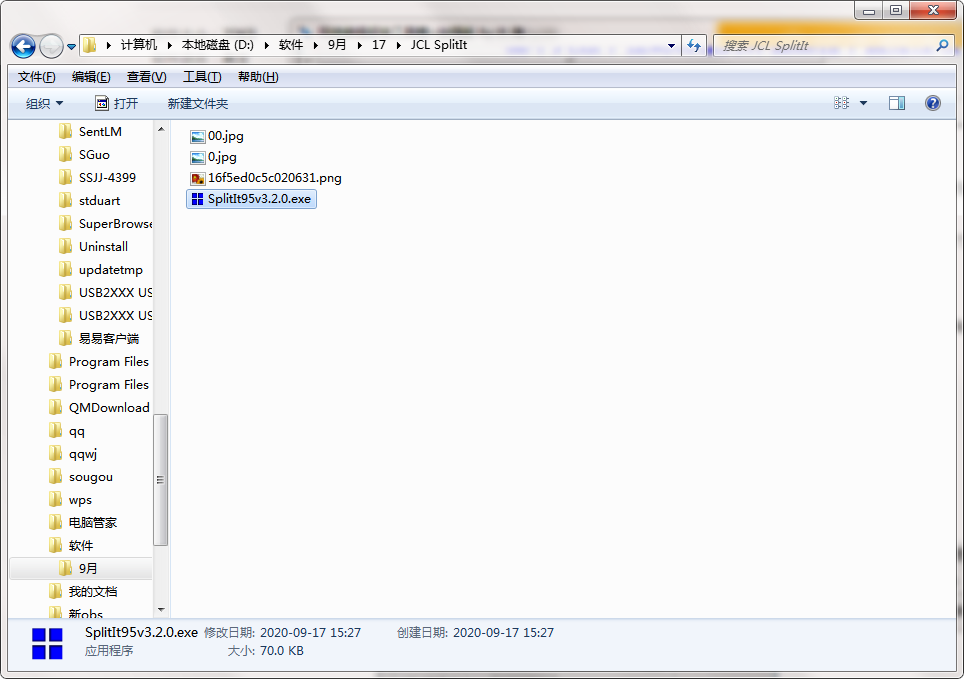The image size is (964, 679).
Task: Click the 打开 toolbar button
Action: [117, 103]
